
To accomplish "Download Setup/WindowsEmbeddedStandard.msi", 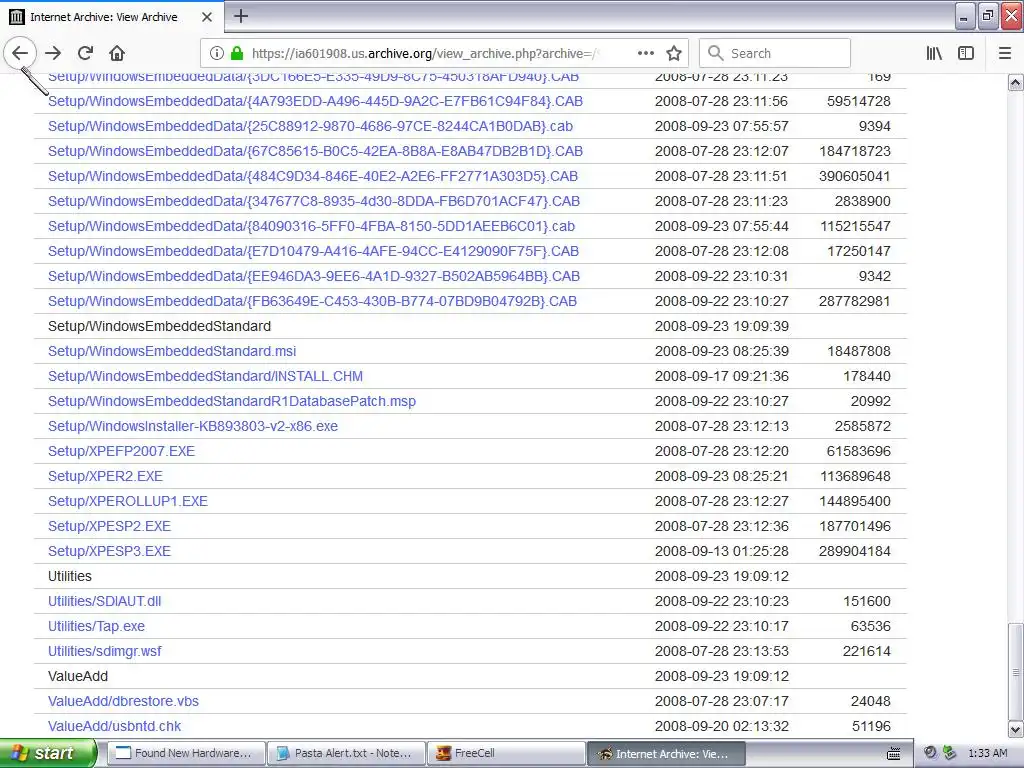I will click(x=172, y=351).
